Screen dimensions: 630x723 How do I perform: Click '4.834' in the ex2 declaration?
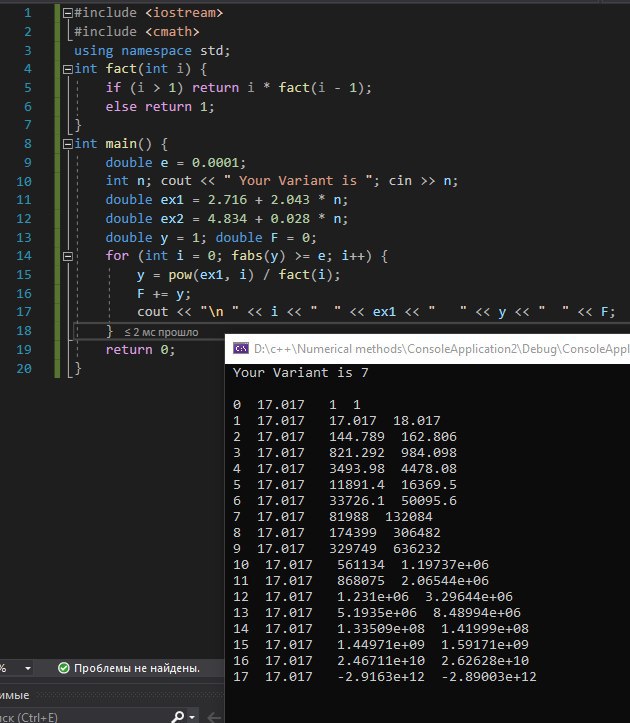(x=227, y=219)
